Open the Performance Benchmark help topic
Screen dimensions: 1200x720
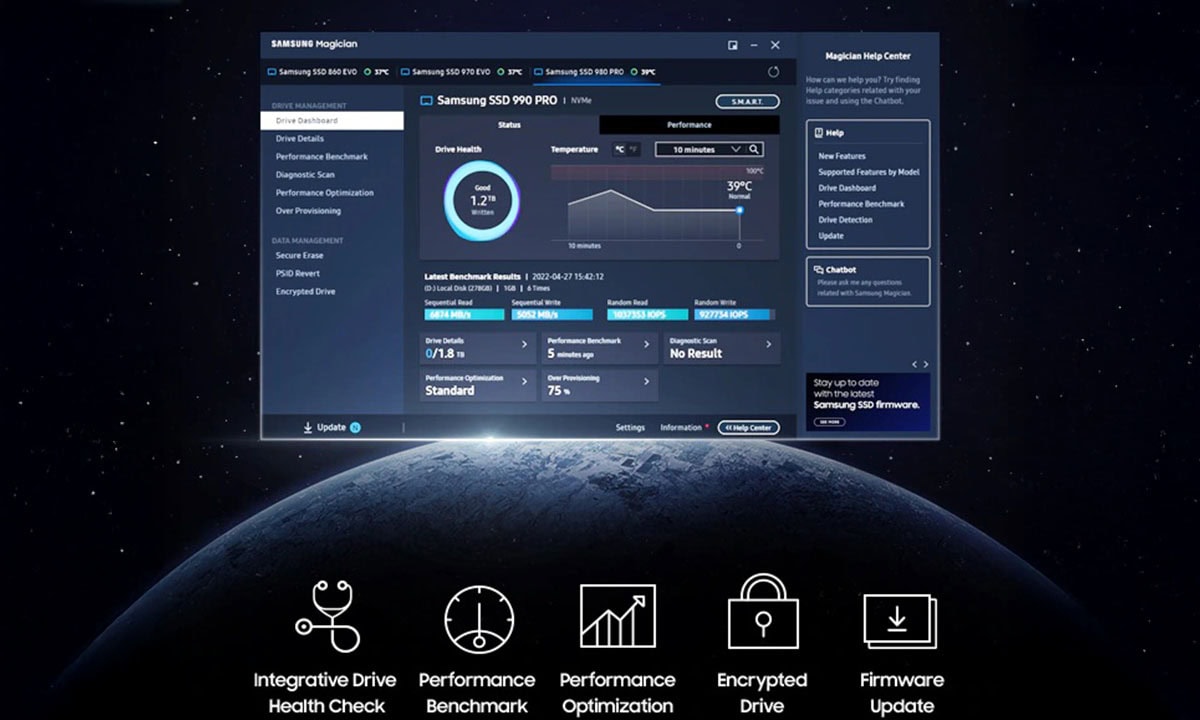click(x=861, y=204)
